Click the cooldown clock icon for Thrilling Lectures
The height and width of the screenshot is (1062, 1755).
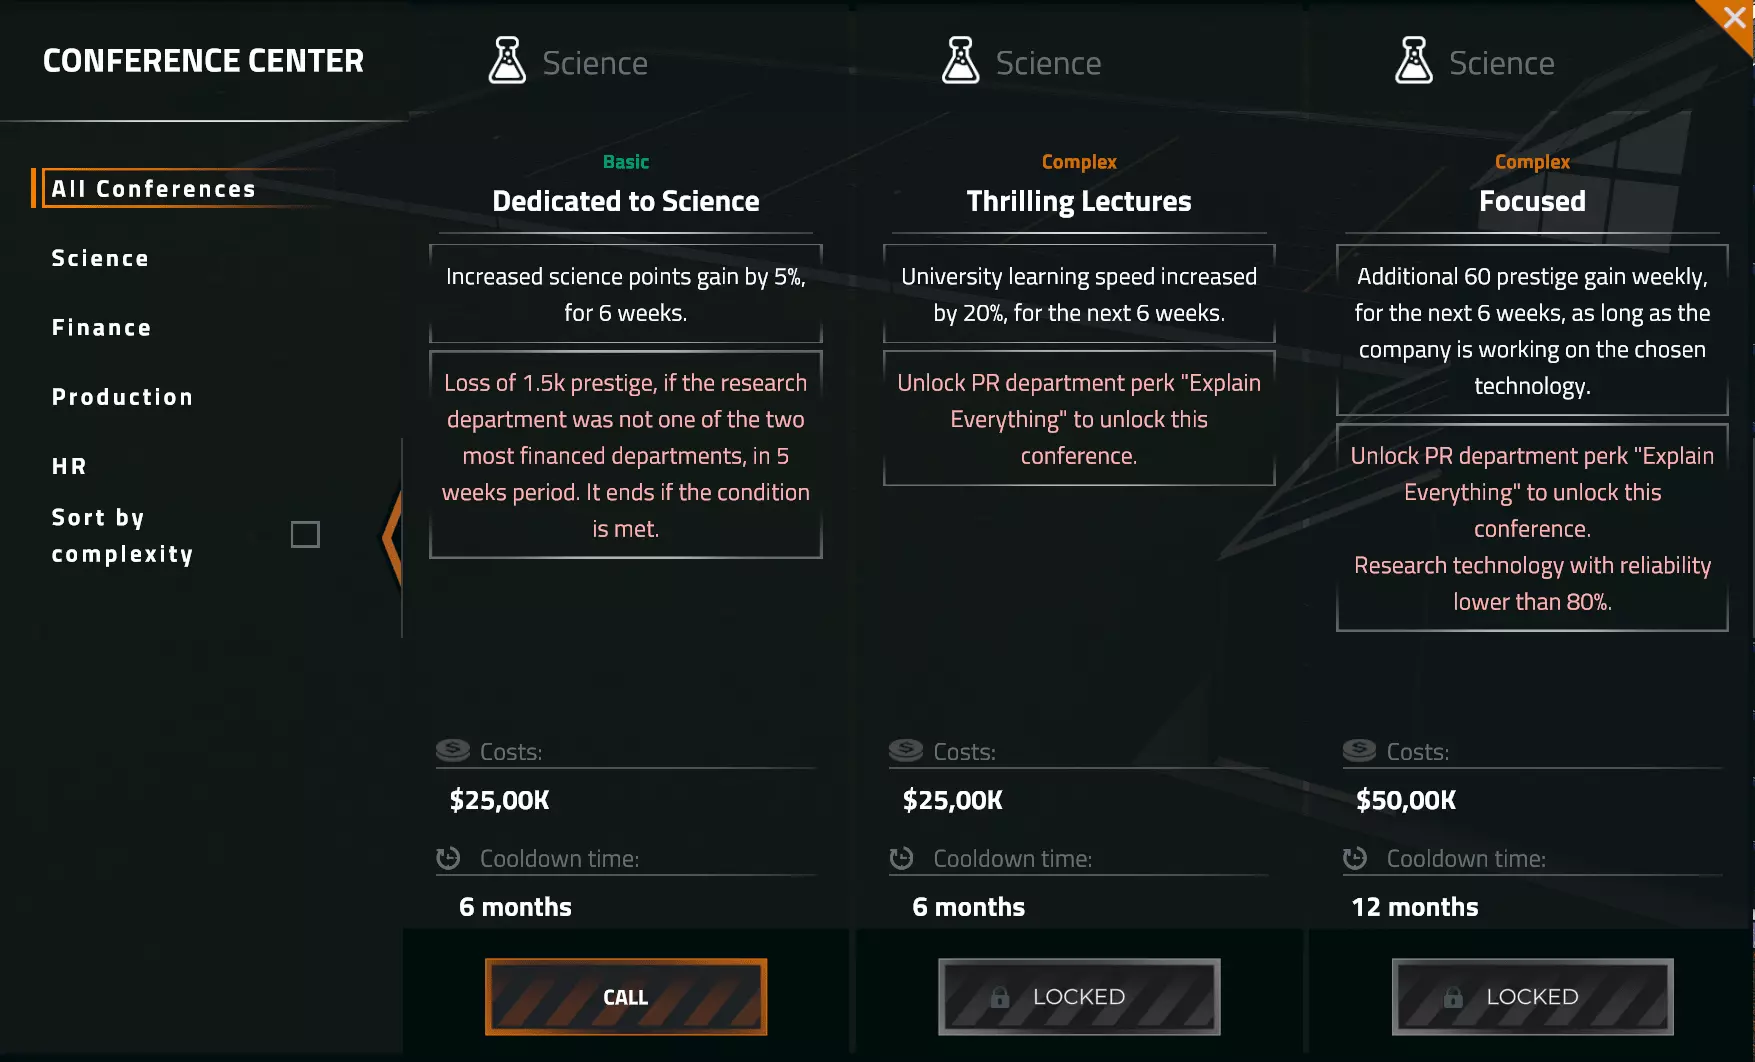pyautogui.click(x=901, y=858)
